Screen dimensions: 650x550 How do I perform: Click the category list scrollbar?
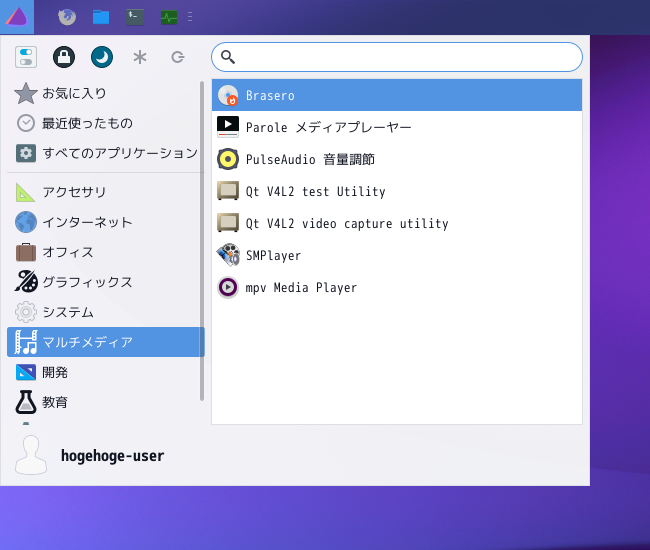coord(202,241)
